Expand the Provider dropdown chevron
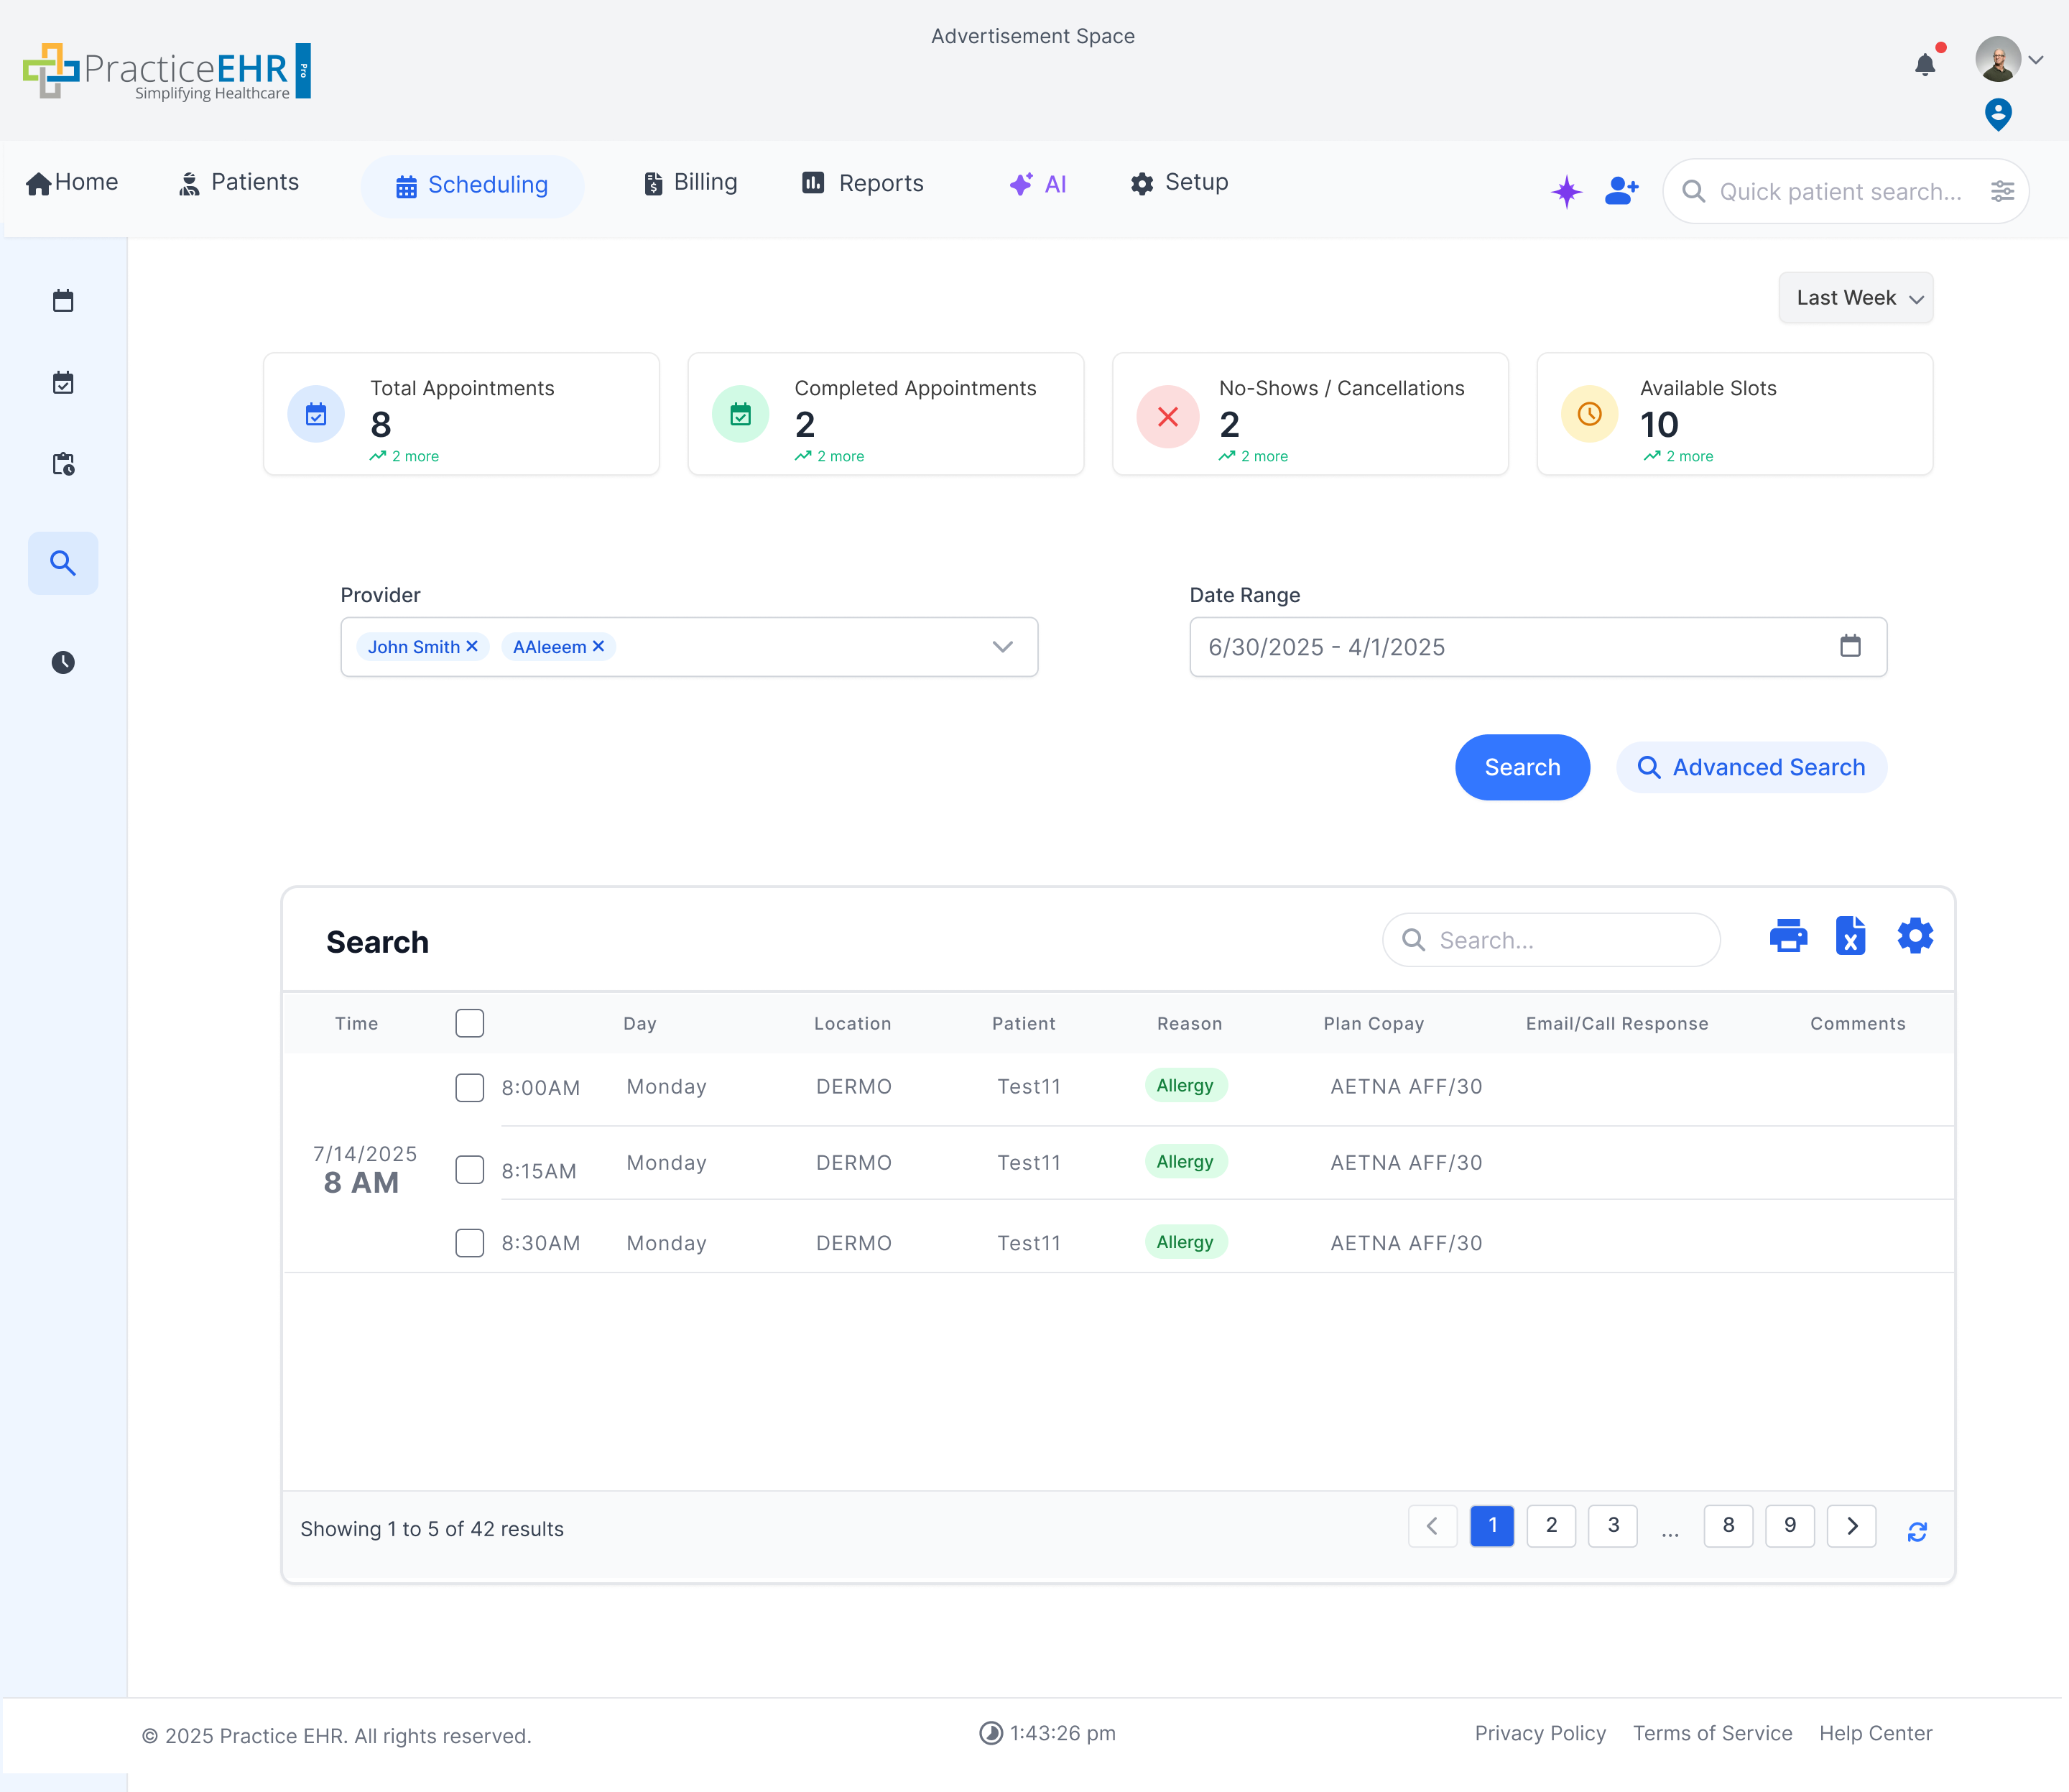Screen dimensions: 2069x1792 click(x=1002, y=647)
